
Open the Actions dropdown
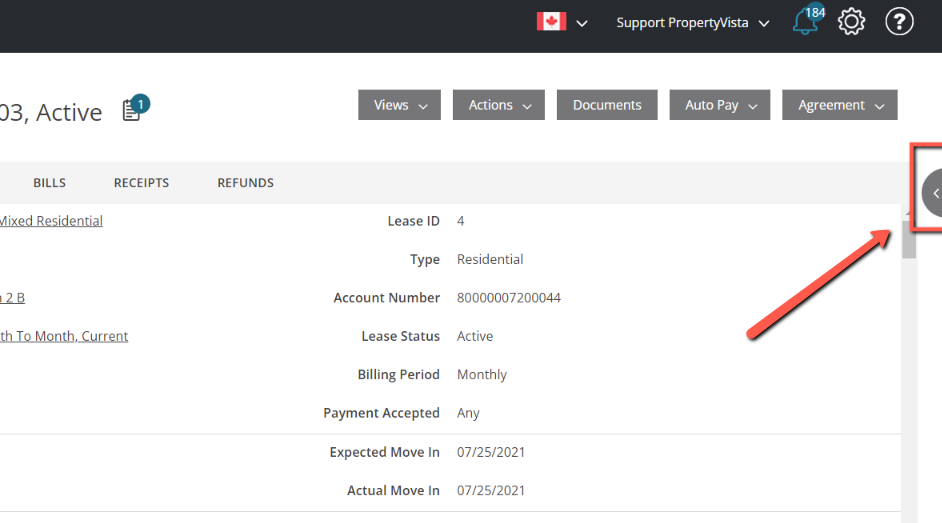[499, 105]
